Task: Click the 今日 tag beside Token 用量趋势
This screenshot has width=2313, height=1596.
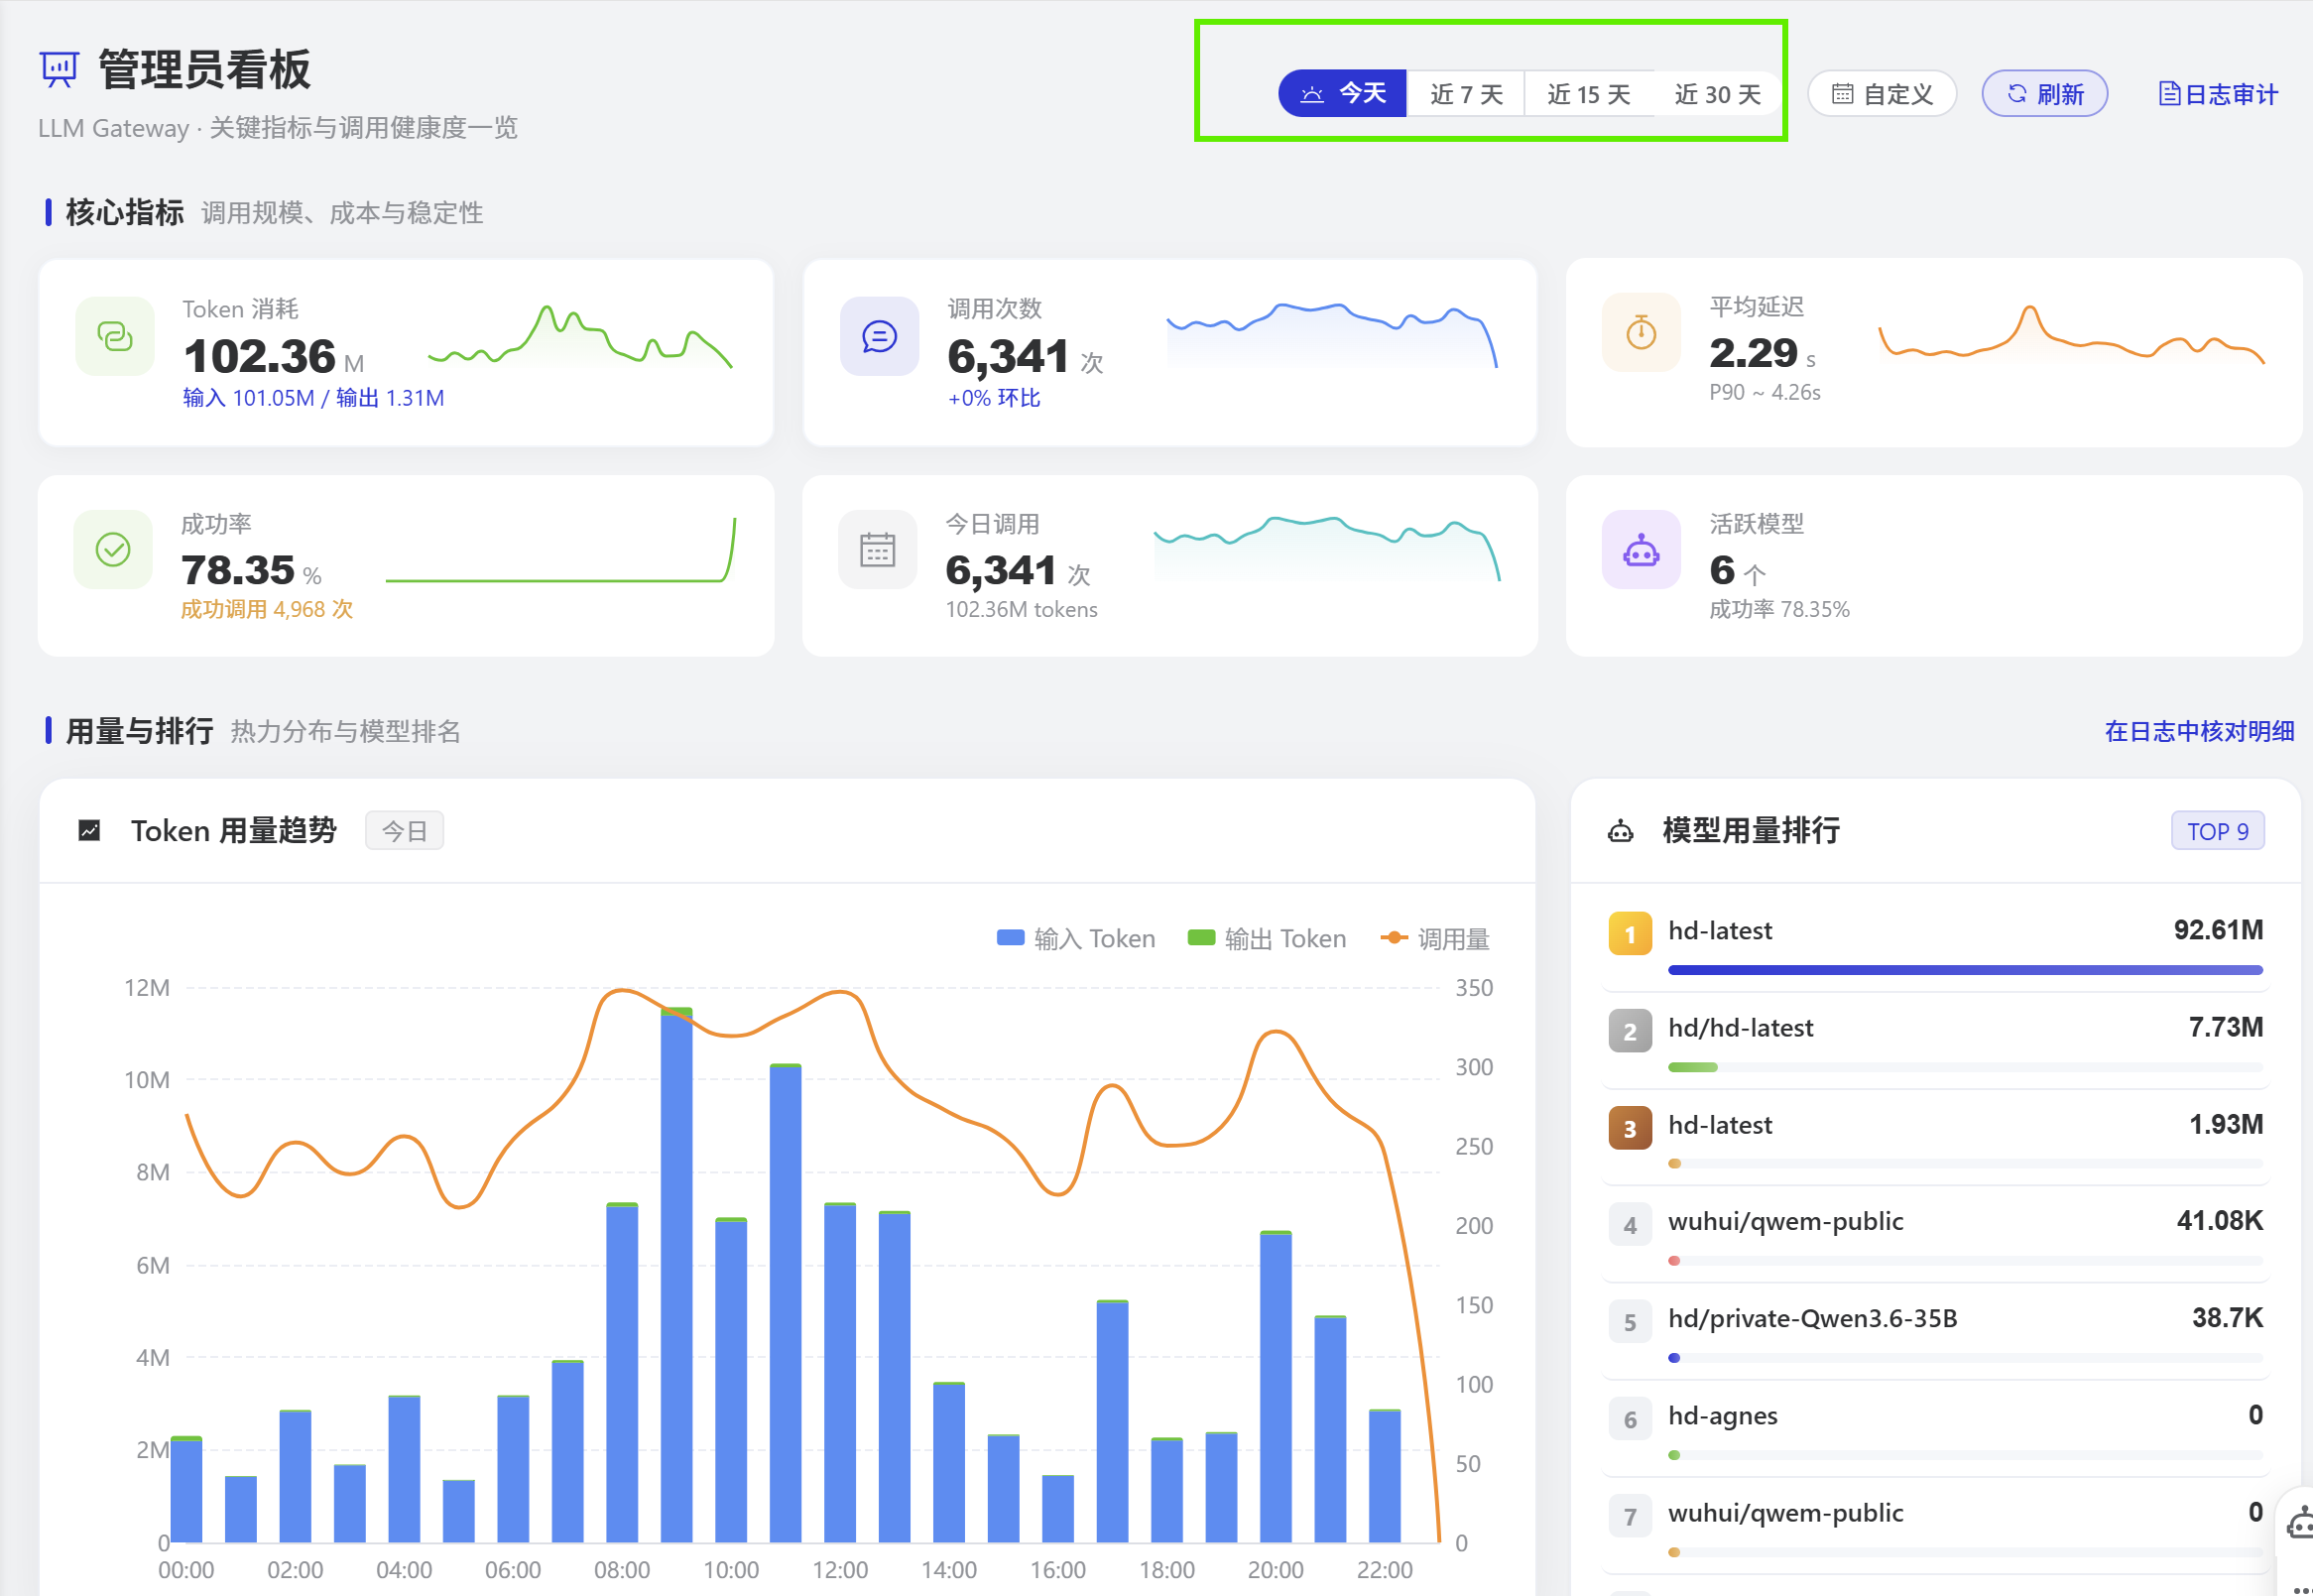Action: click(x=404, y=830)
